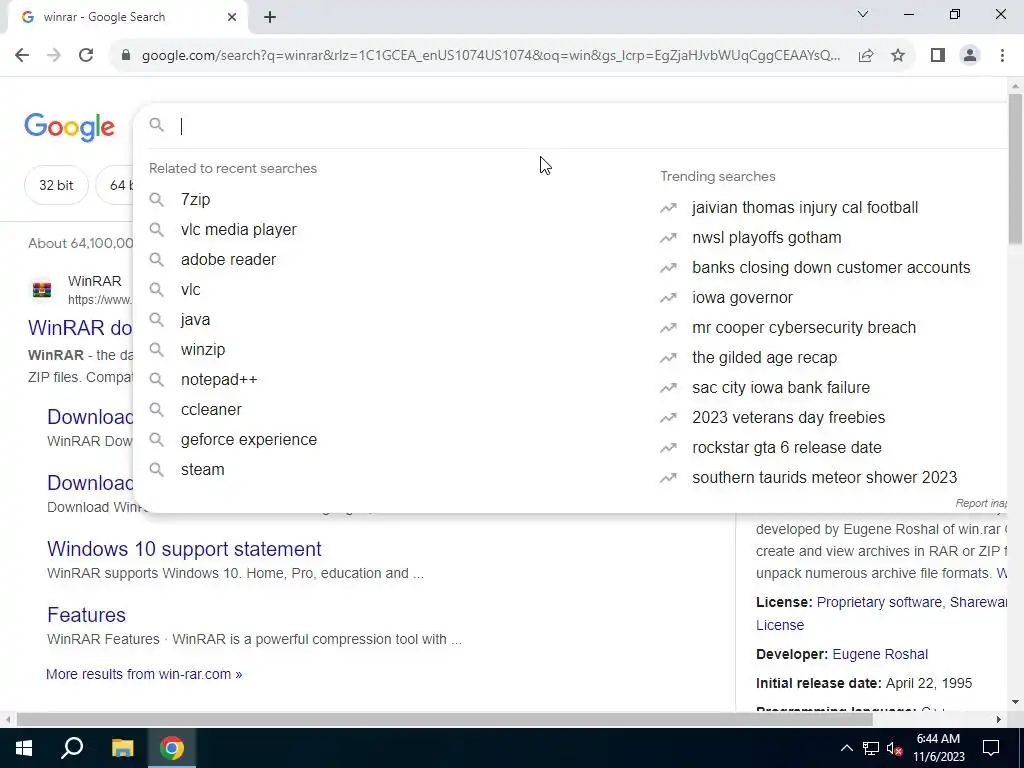Screen dimensions: 1024x768
Task: Open trending search iowa governor
Action: click(x=742, y=298)
